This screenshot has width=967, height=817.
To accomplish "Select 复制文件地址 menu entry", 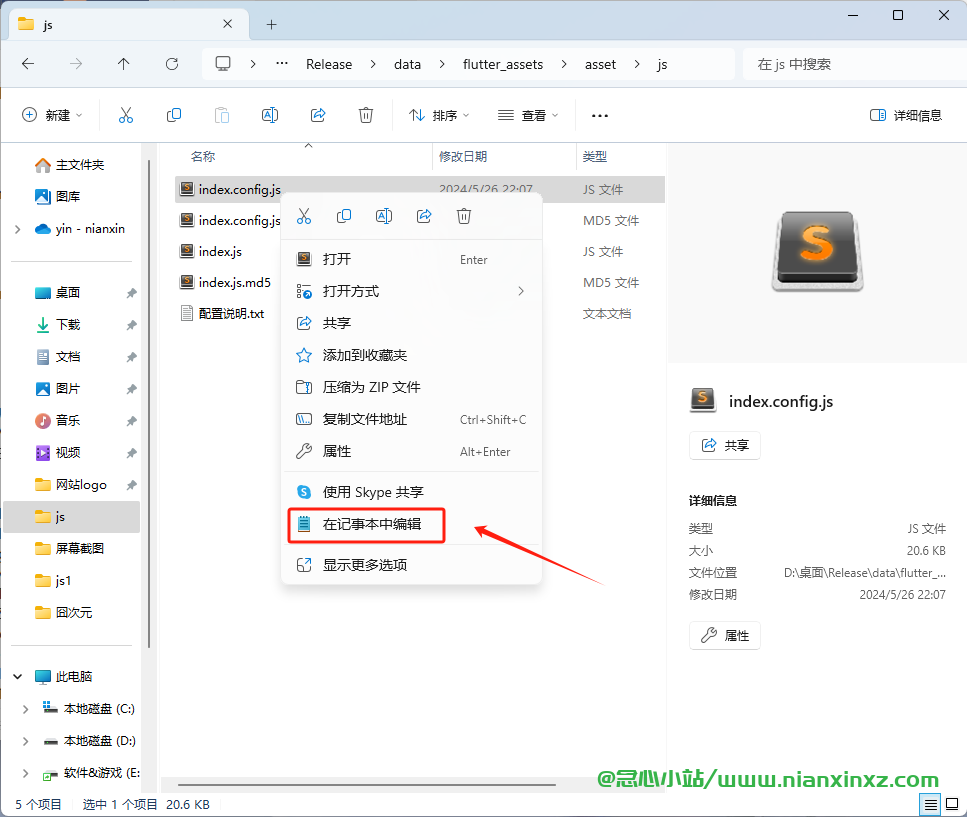I will click(411, 419).
